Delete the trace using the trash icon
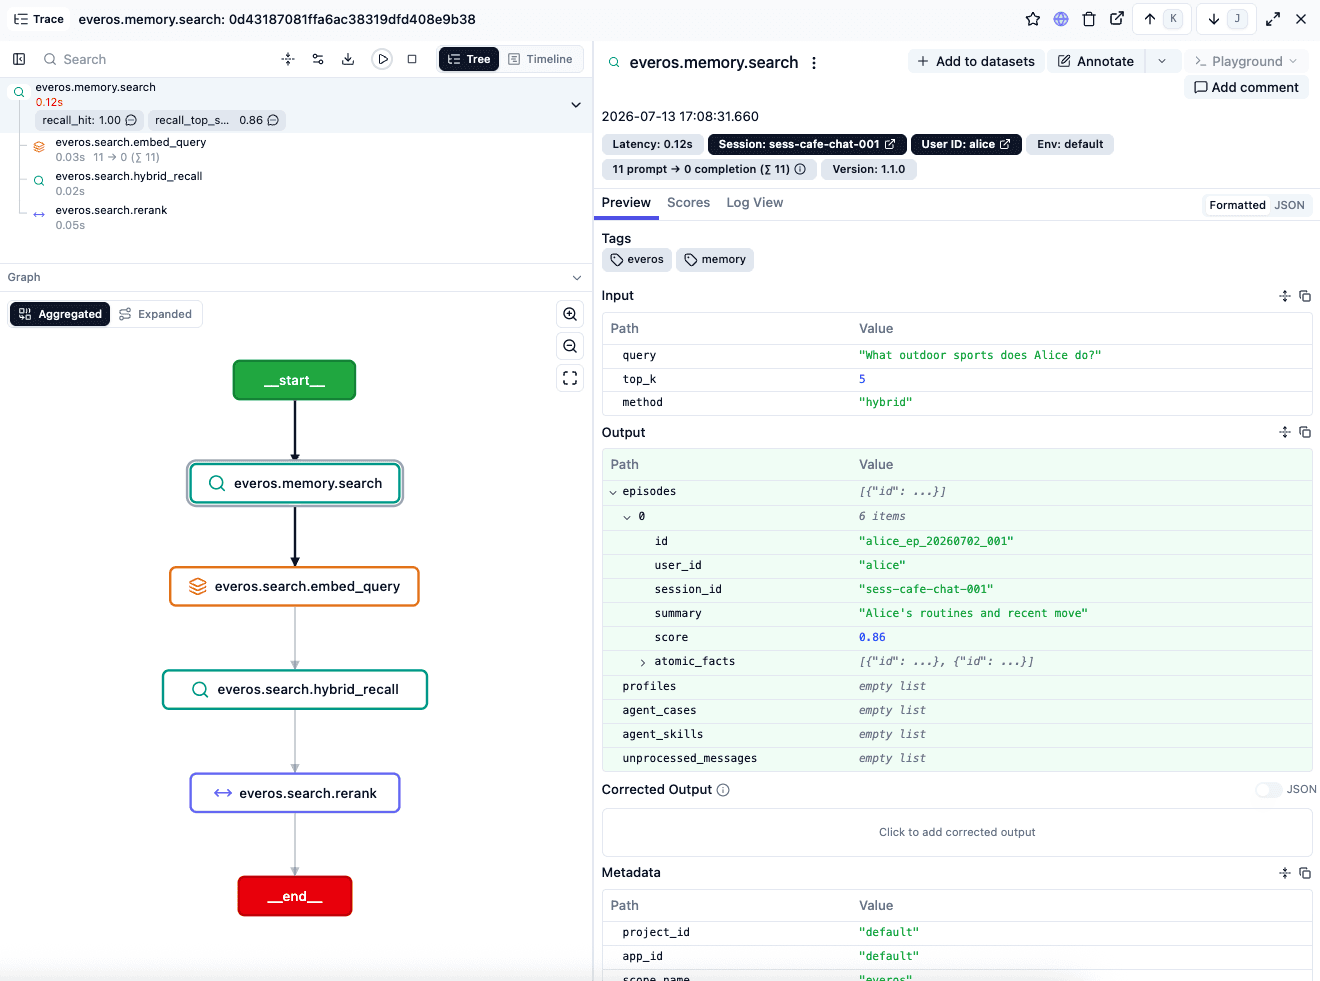 click(1089, 19)
